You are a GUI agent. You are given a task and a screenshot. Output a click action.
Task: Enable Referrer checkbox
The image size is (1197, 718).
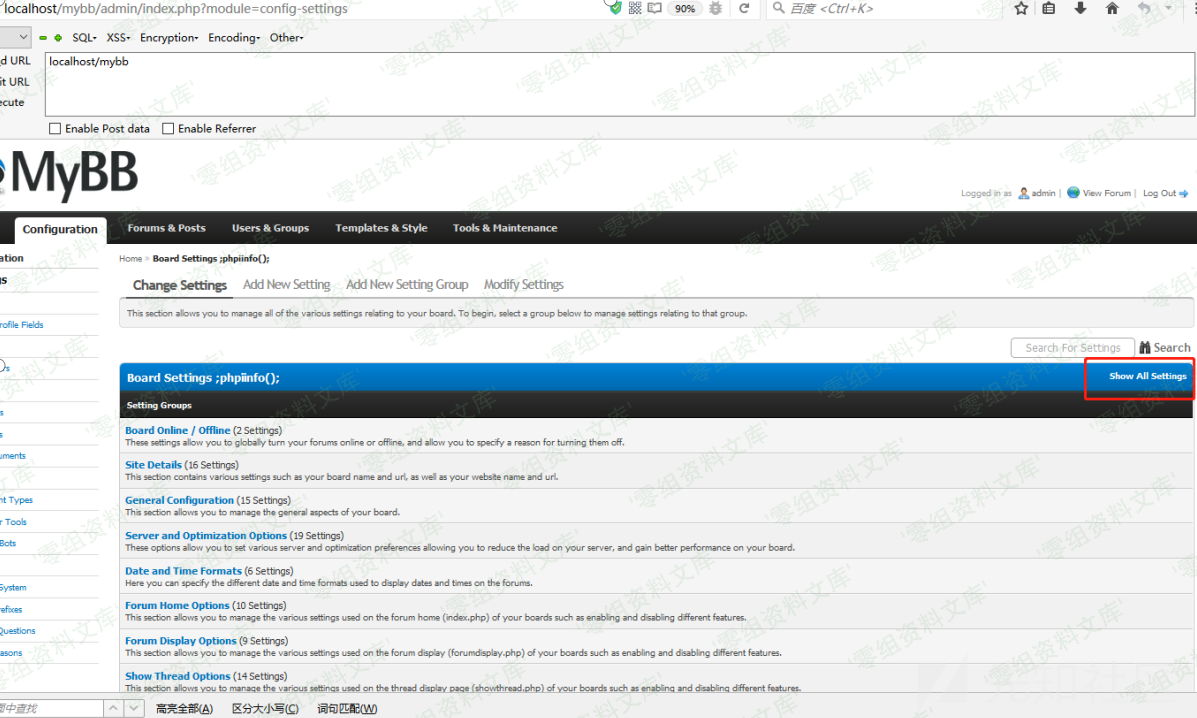point(168,129)
